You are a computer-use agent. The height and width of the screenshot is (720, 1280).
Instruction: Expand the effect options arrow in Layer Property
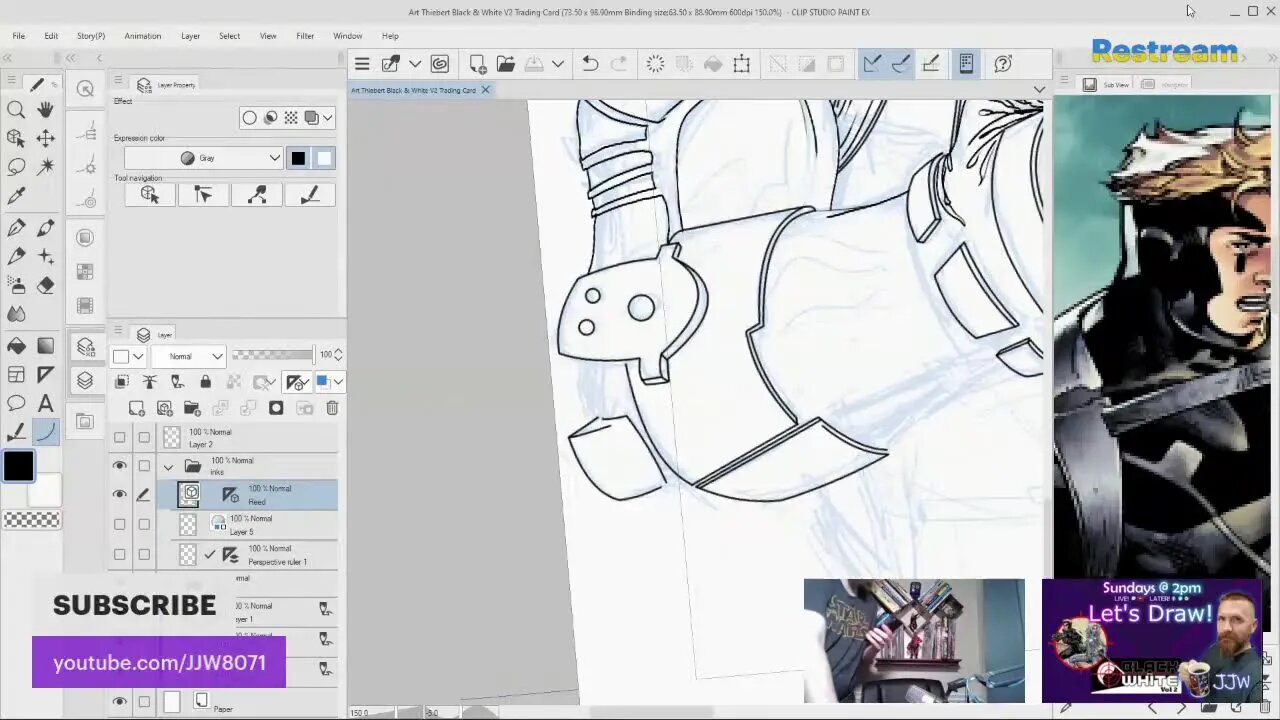[327, 118]
